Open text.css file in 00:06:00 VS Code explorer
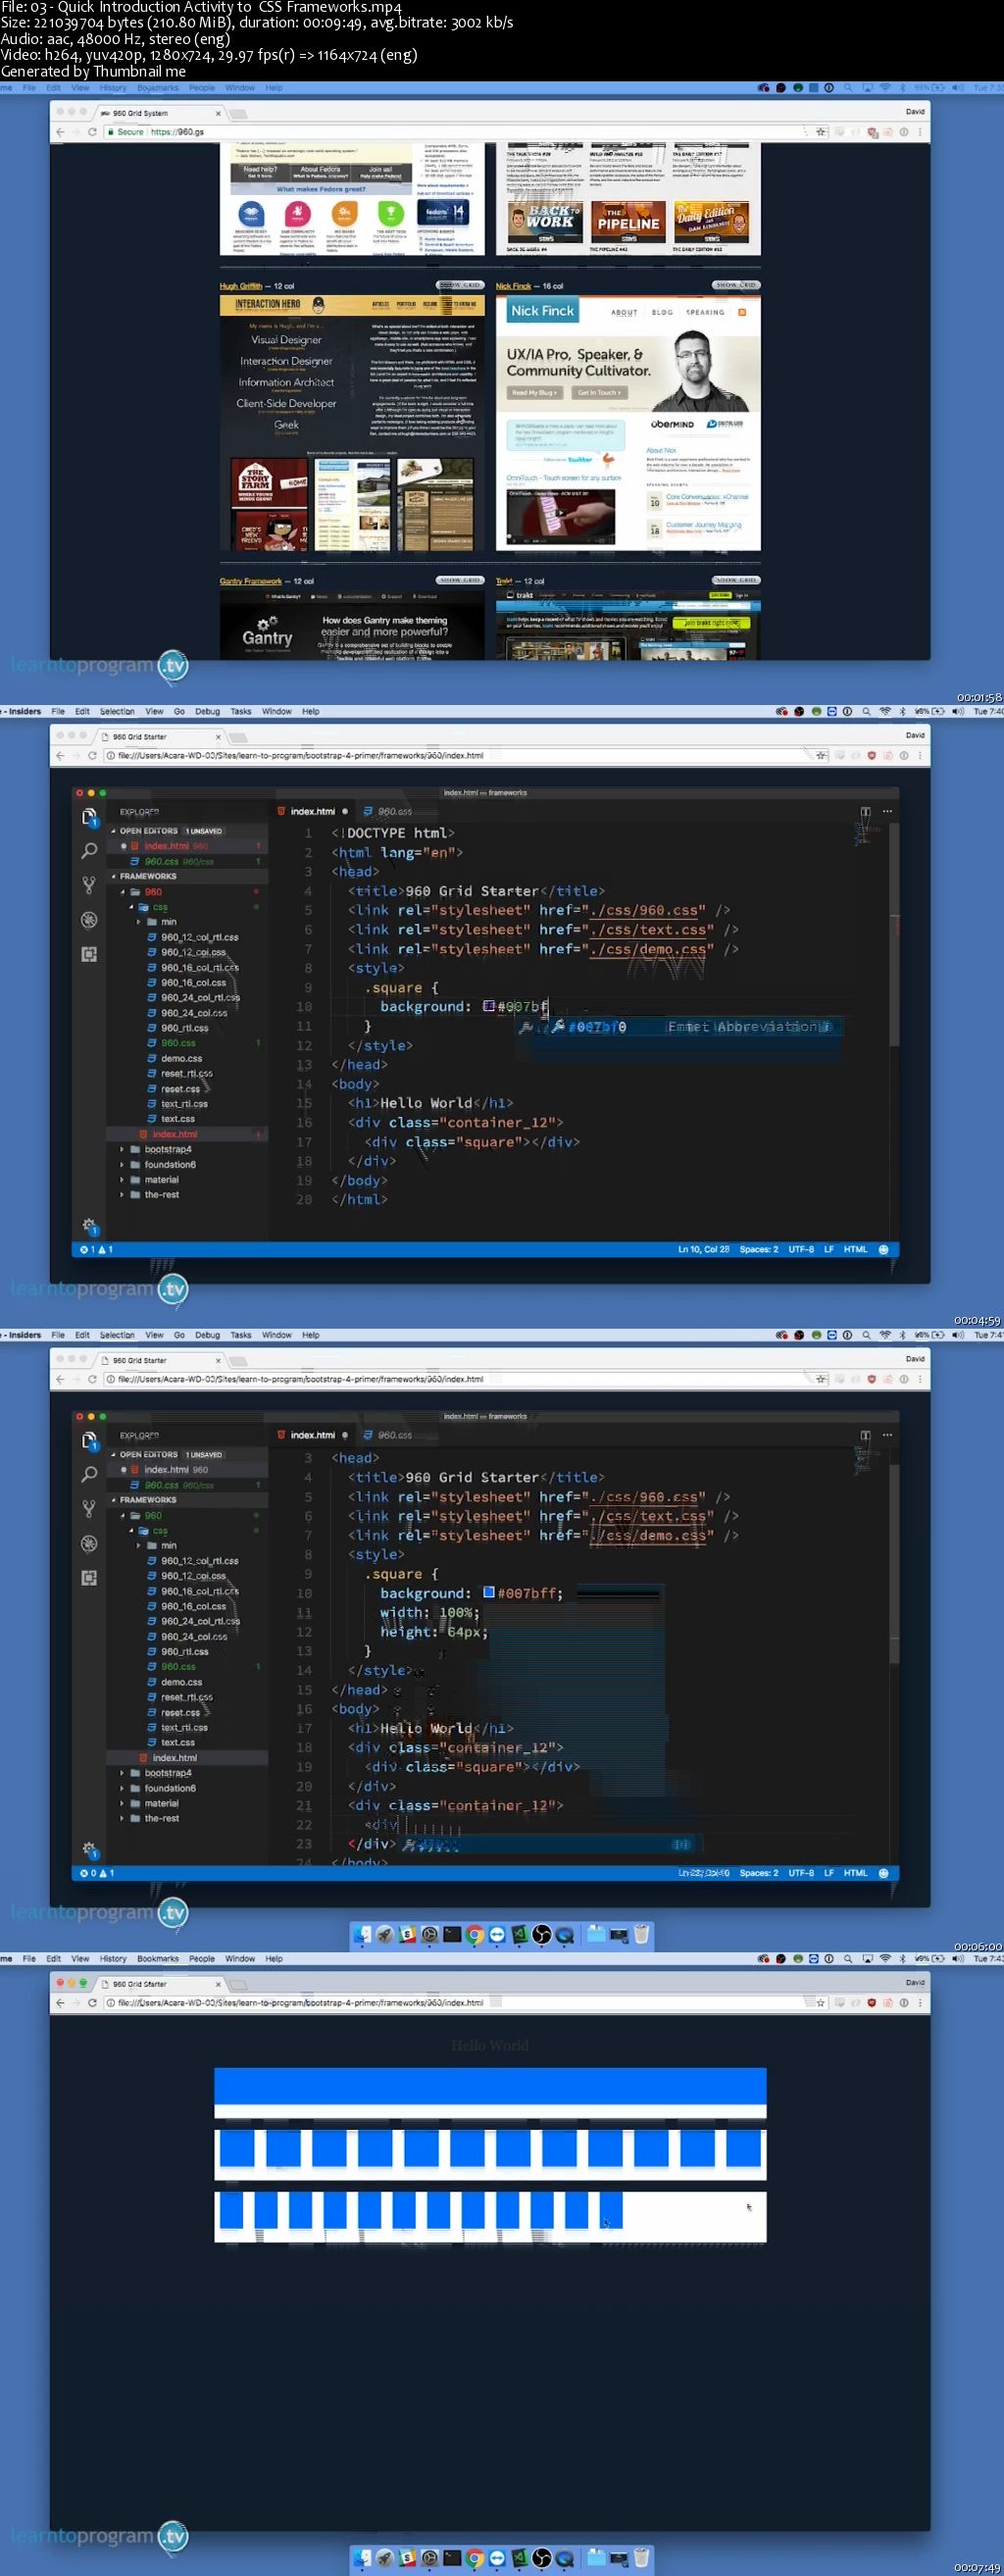Image resolution: width=1004 pixels, height=2576 pixels. (178, 1743)
